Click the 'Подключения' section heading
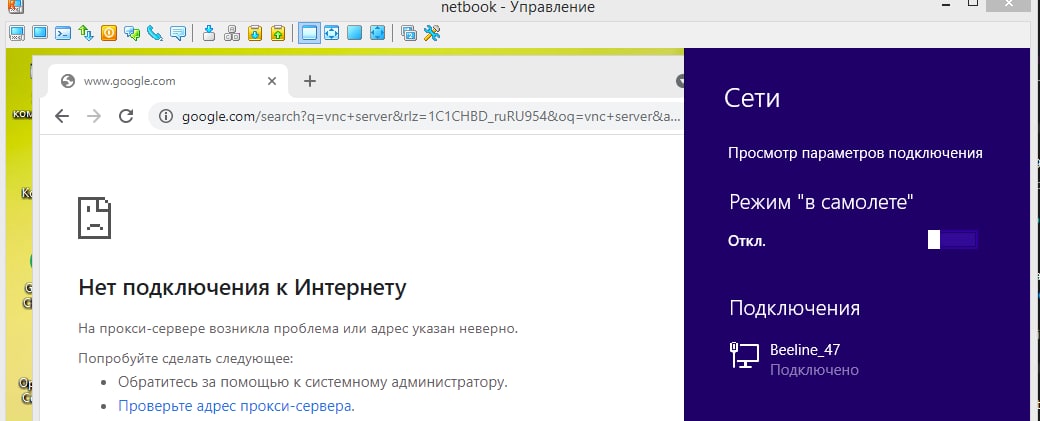This screenshot has height=421, width=1040. [x=795, y=308]
